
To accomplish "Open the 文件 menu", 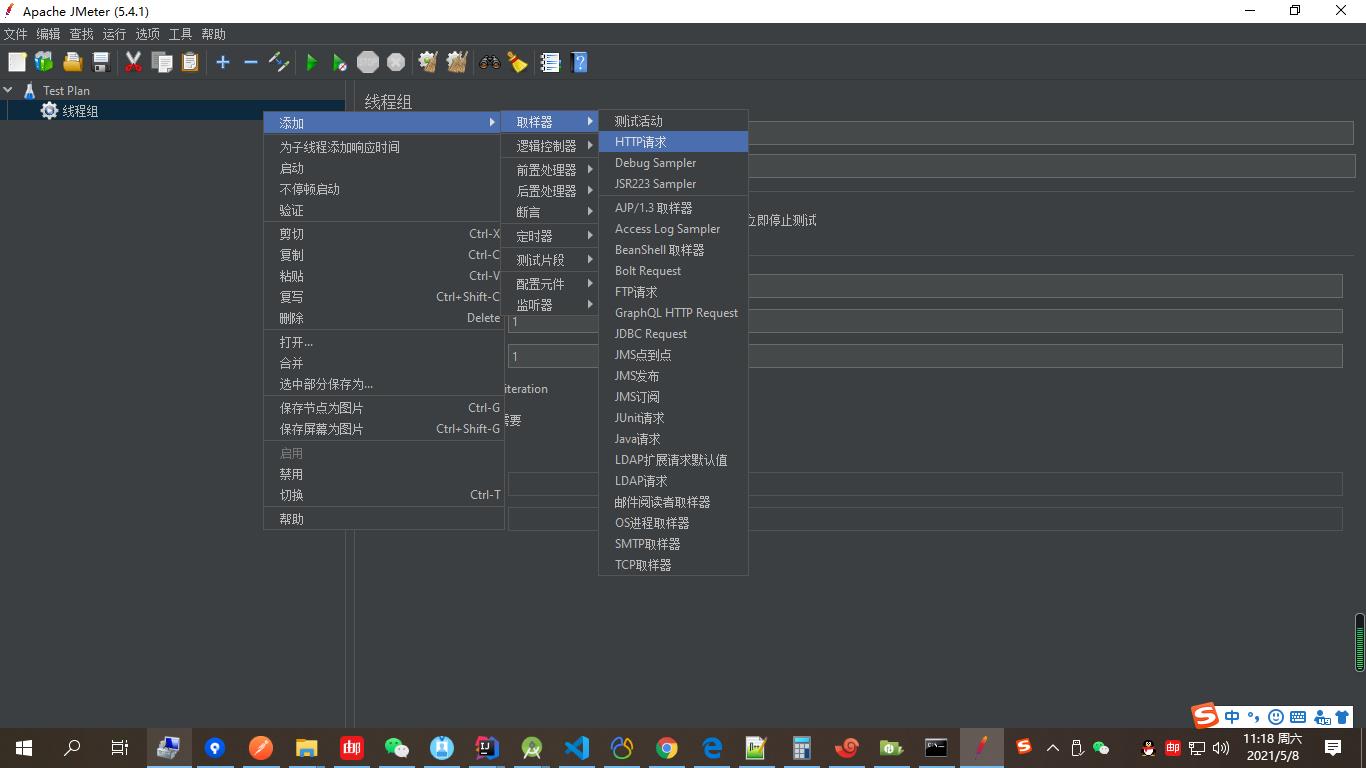I will (x=15, y=34).
